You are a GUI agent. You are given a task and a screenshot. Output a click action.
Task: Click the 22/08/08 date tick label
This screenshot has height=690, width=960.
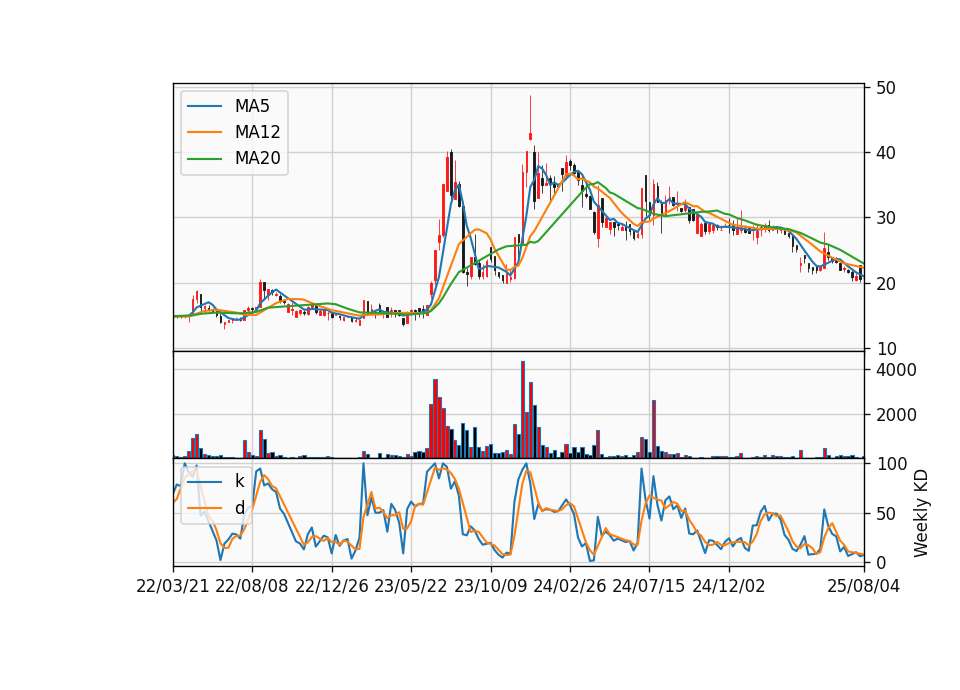point(252,586)
